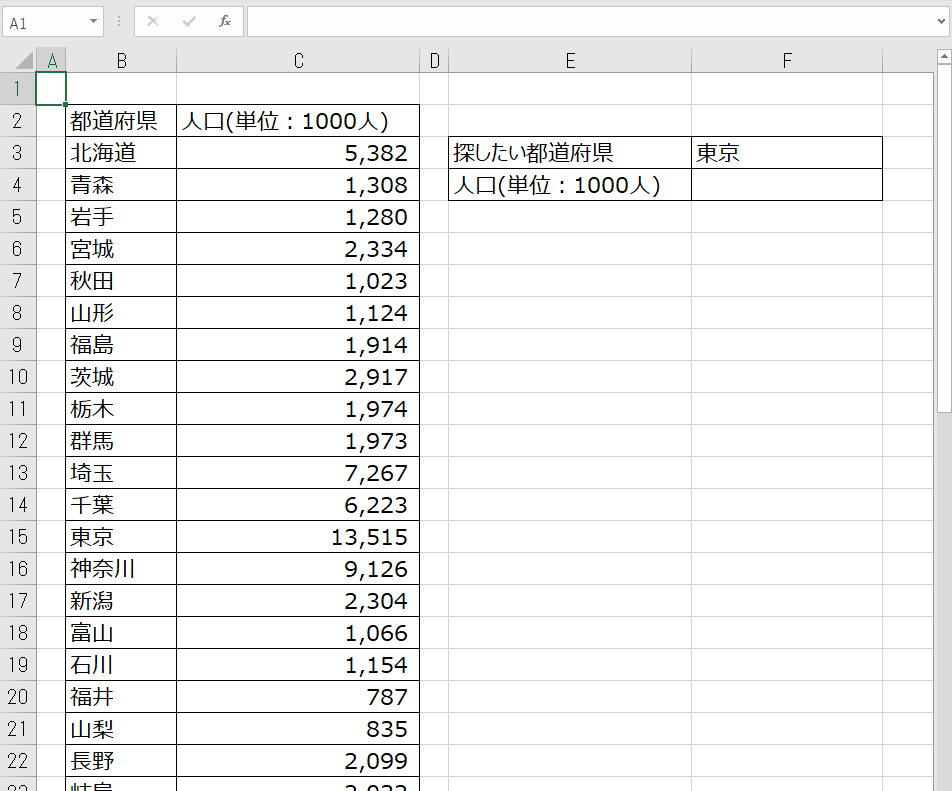Image resolution: width=952 pixels, height=791 pixels.
Task: Select the greyed check icon area to confirm entry
Action: point(187,21)
